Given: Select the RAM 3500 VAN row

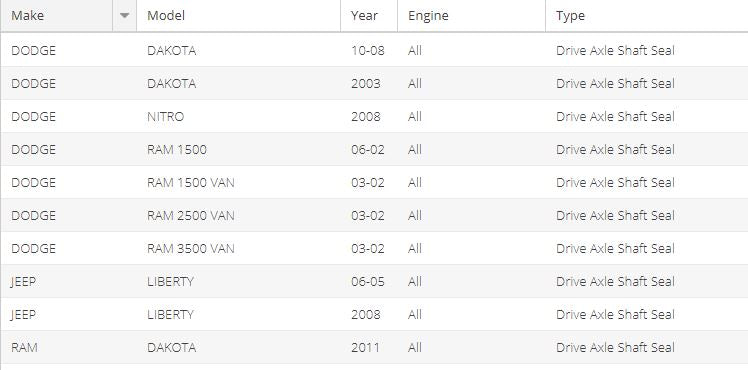Looking at the screenshot, I should 374,248.
